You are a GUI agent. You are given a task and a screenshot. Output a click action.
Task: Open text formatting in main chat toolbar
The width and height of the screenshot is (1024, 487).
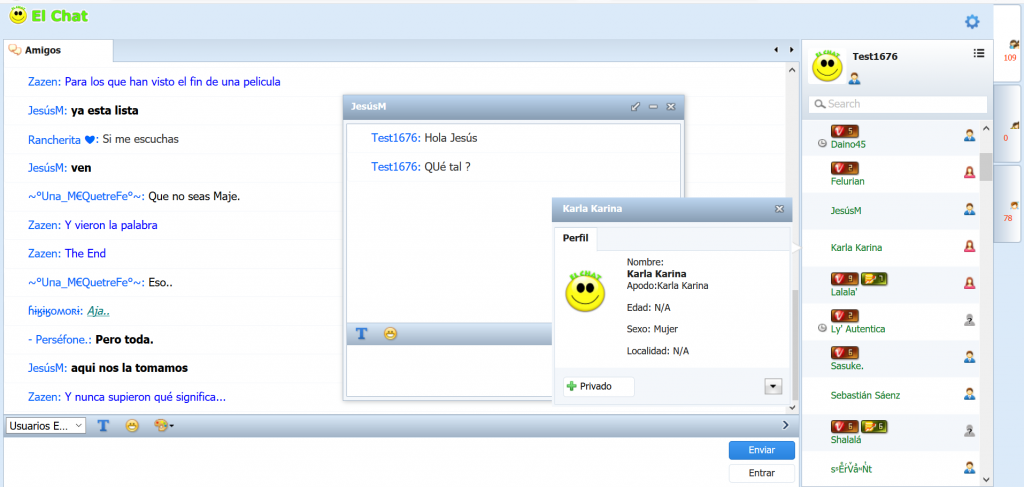point(104,426)
